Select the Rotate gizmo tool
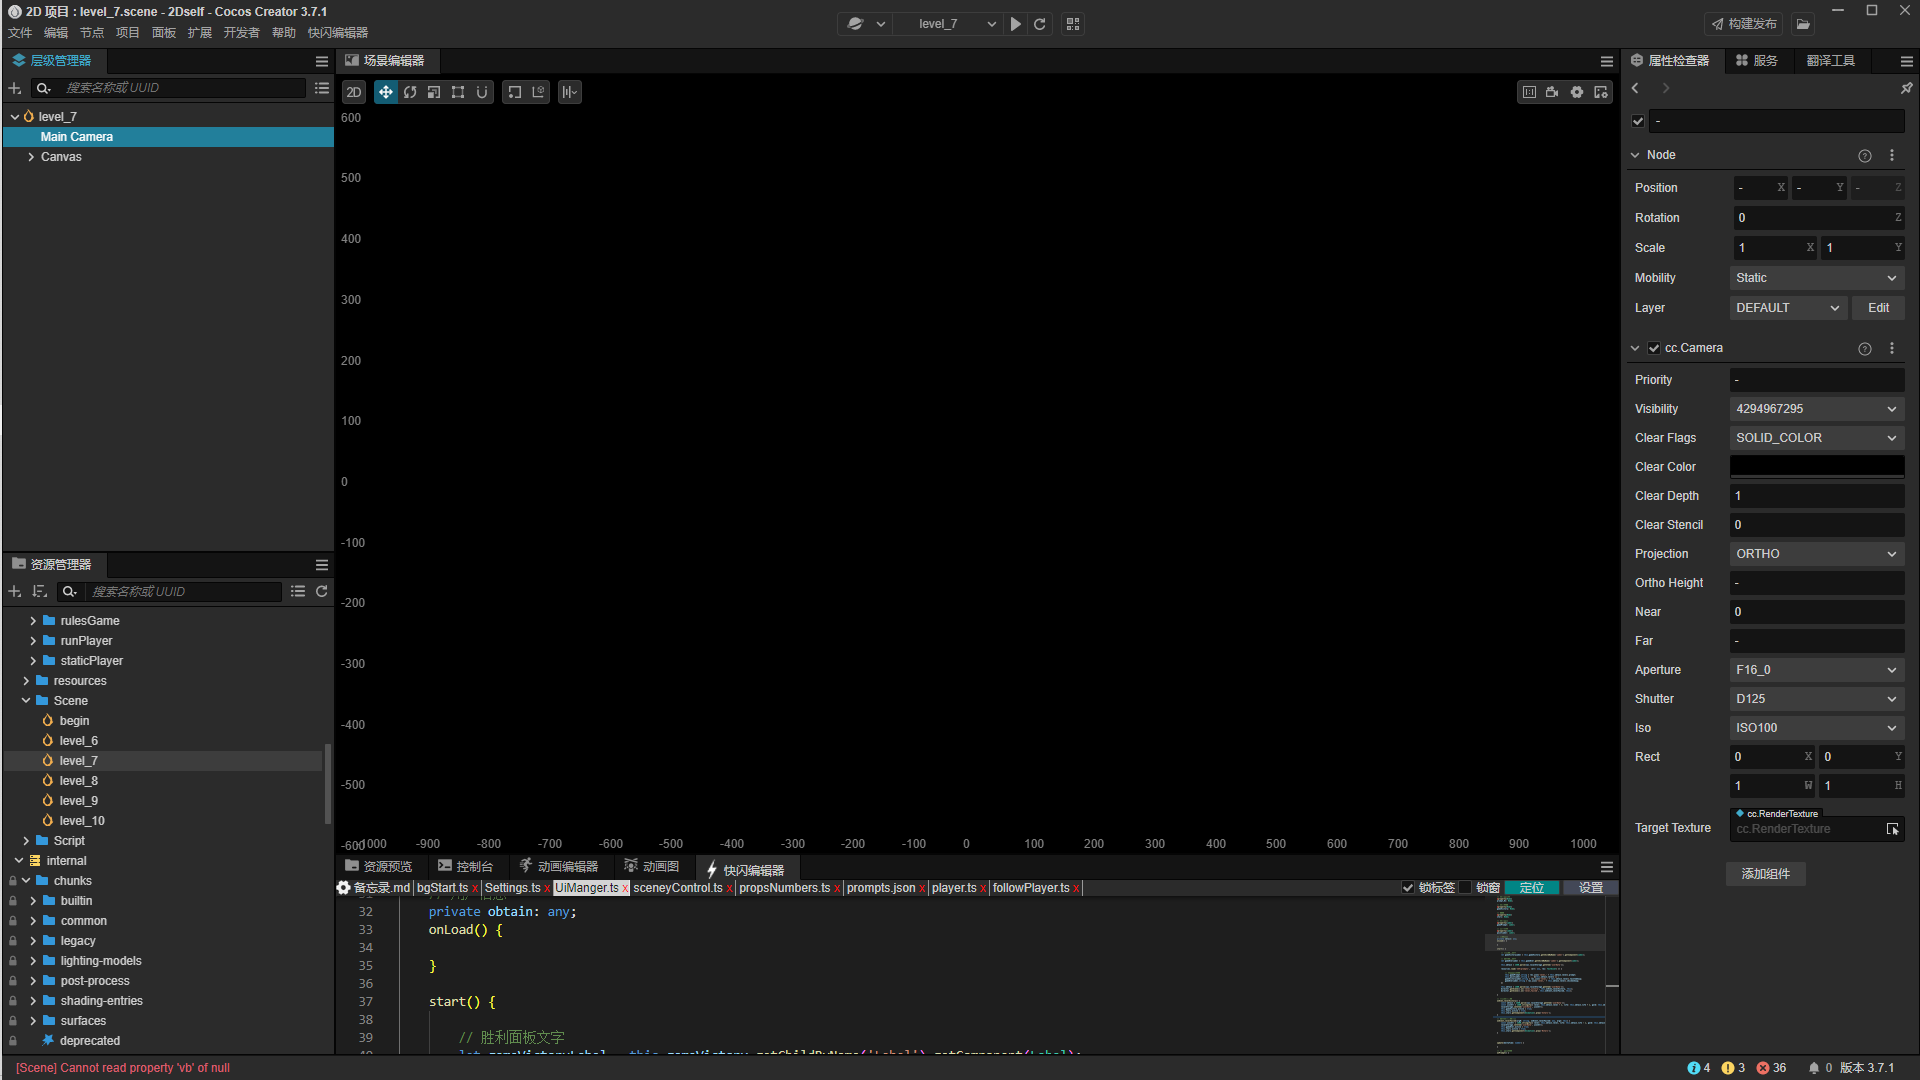Viewport: 1920px width, 1080px height. click(x=410, y=92)
